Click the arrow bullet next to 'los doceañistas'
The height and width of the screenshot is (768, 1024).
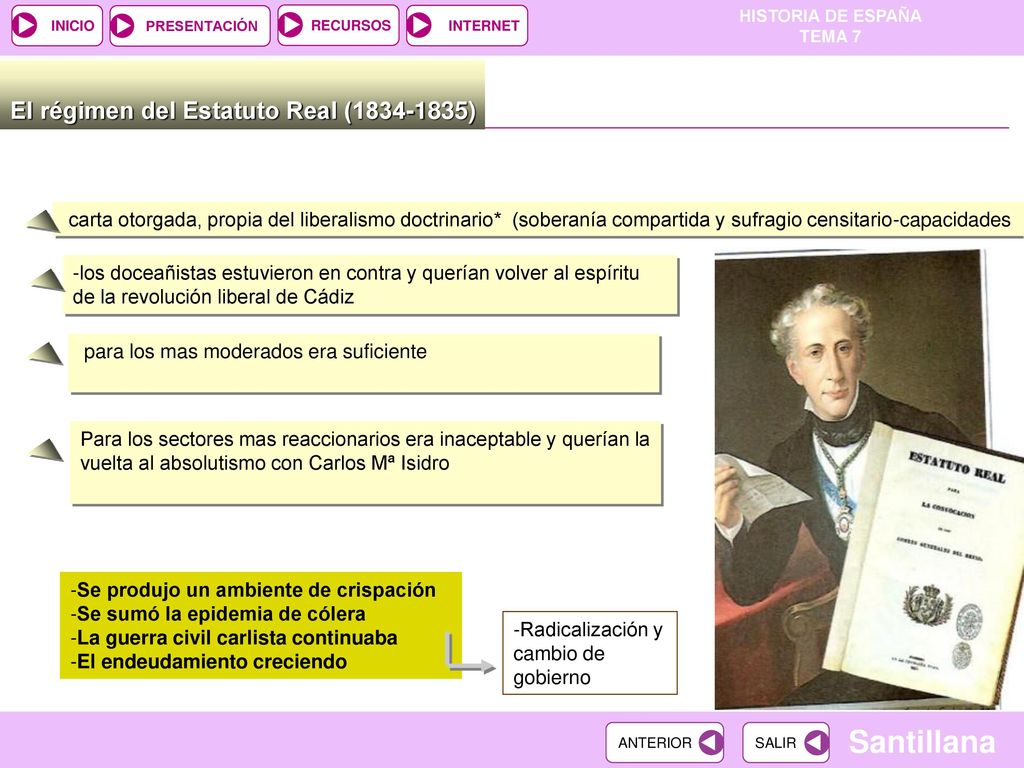click(x=47, y=280)
